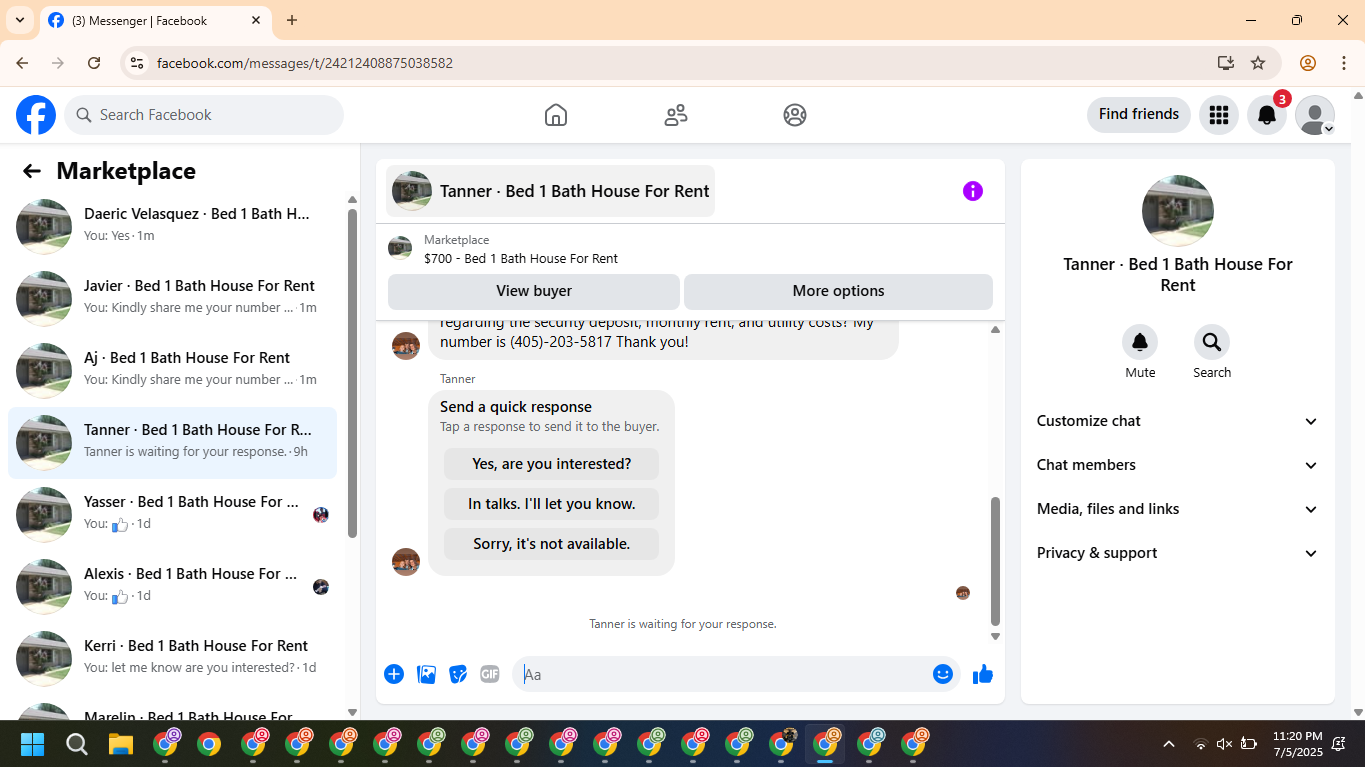Viewport: 1365px width, 767px height.
Task: Send quick reply 'Yes, are you interested?'
Action: [552, 464]
